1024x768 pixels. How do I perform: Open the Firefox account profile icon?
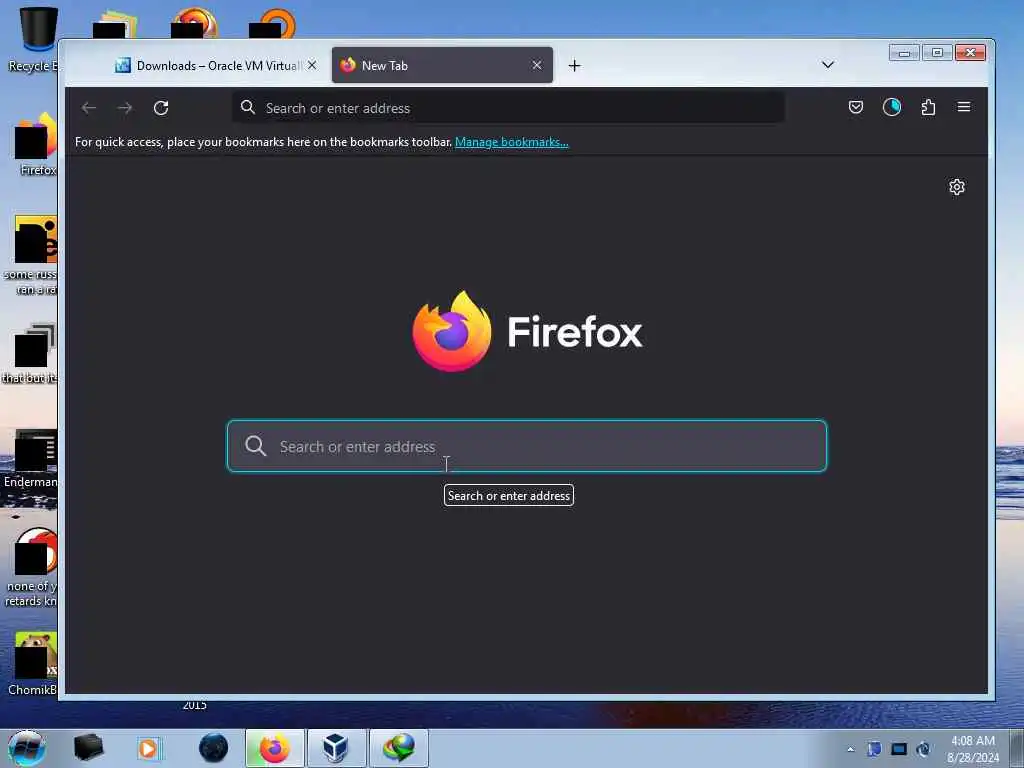891,107
